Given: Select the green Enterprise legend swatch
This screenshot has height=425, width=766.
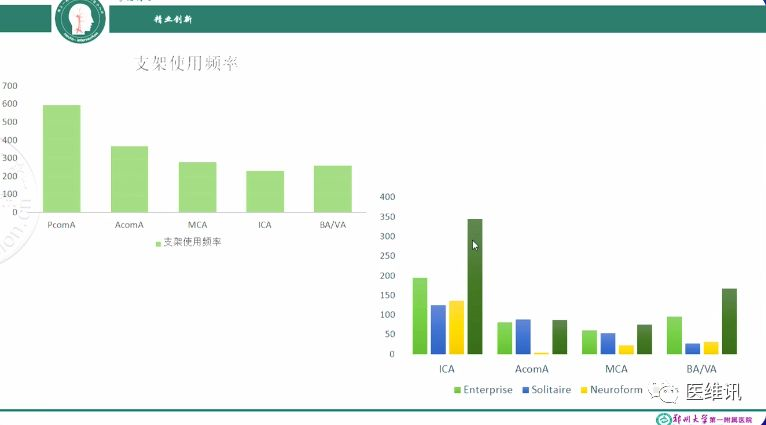Looking at the screenshot, I should pyautogui.click(x=457, y=390).
